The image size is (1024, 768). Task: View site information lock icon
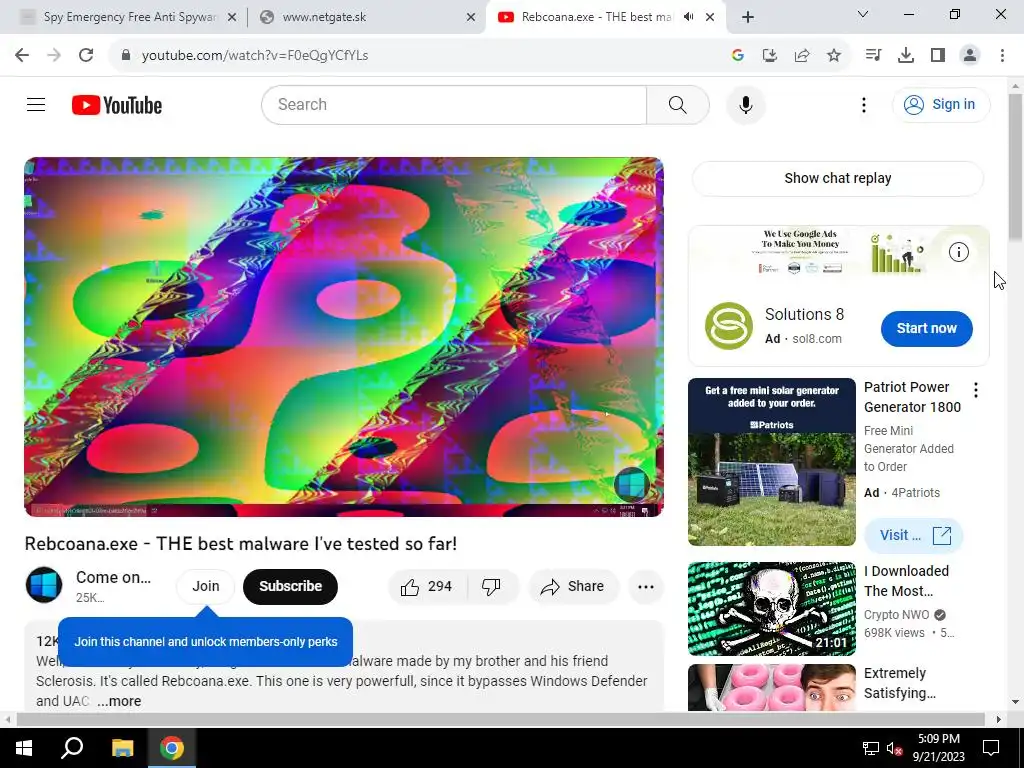click(x=126, y=56)
